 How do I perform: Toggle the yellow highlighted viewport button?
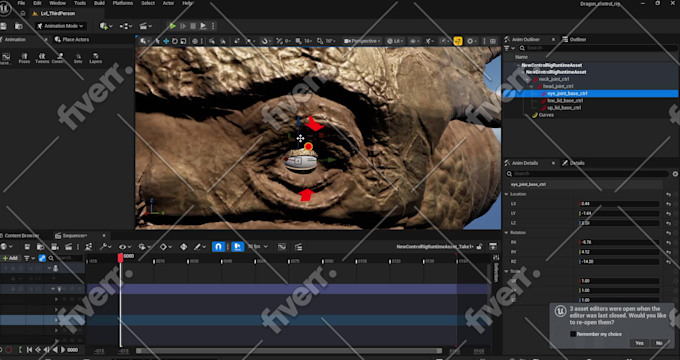[458, 41]
